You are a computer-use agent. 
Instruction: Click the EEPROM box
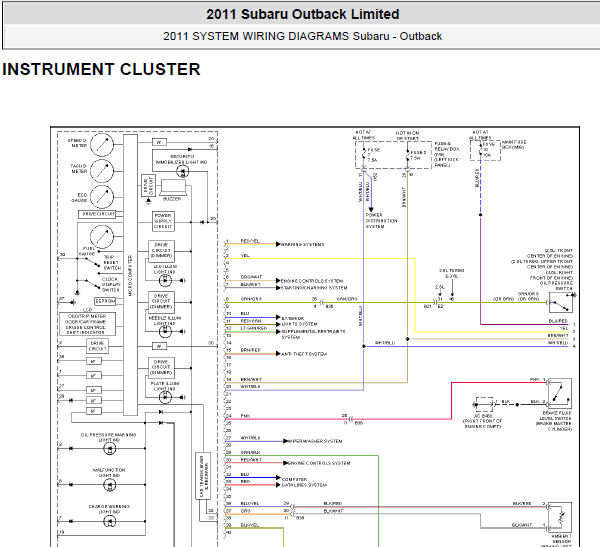[105, 301]
